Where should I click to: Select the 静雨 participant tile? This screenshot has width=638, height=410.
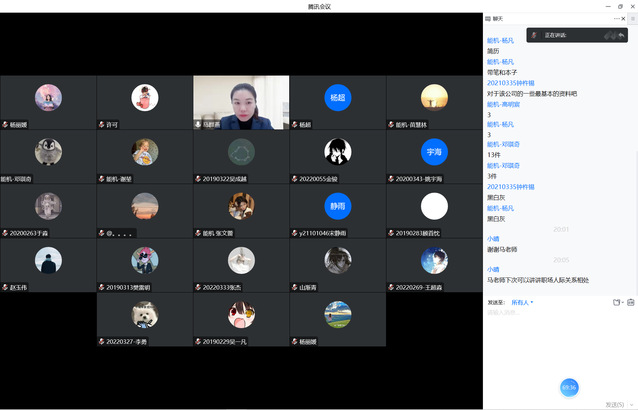337,206
